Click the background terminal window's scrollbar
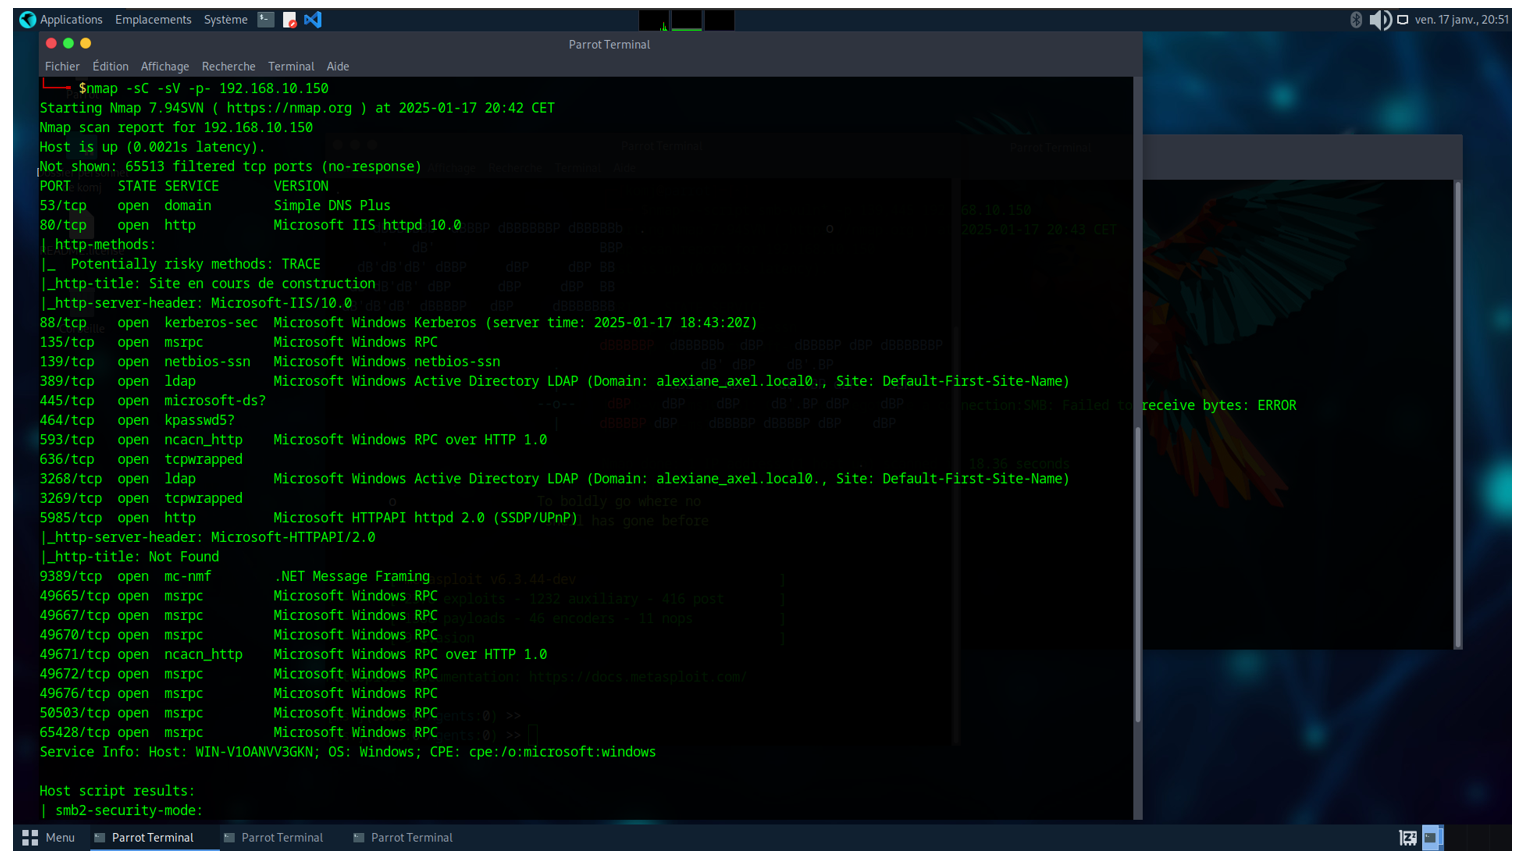The image size is (1523, 865). [1457, 415]
